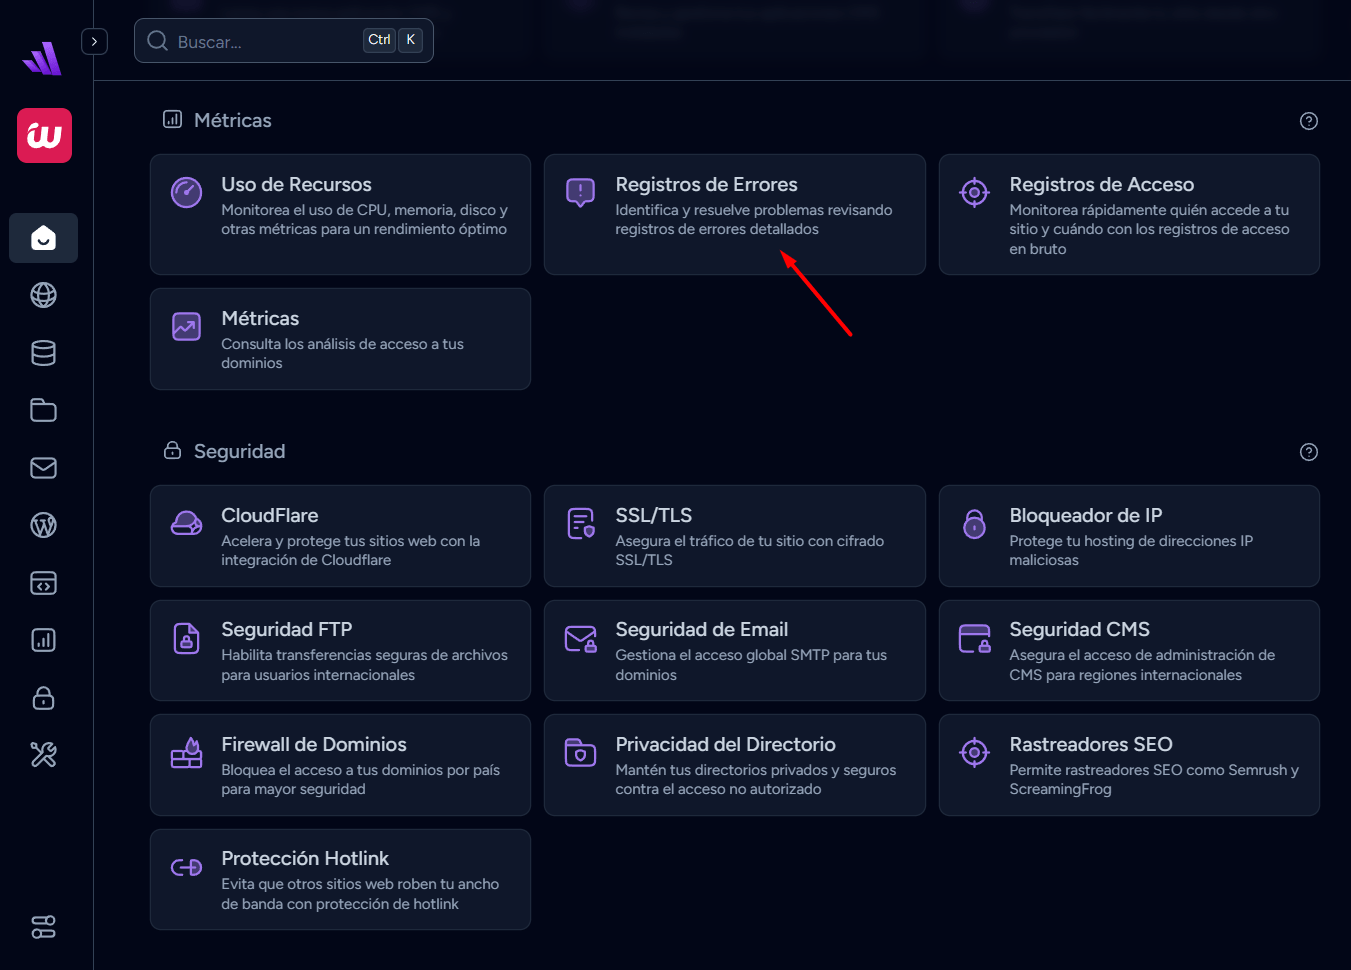This screenshot has height=970, width=1351.
Task: Click 'Identifica y resuelve problemas' description
Action: 754,220
